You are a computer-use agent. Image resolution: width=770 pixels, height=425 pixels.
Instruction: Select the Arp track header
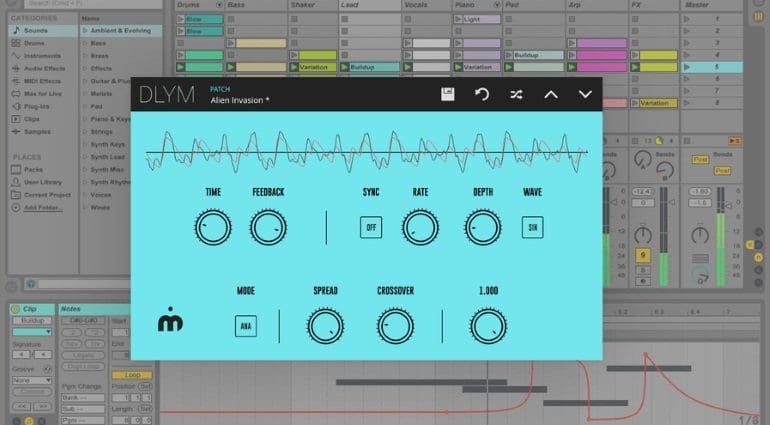597,5
